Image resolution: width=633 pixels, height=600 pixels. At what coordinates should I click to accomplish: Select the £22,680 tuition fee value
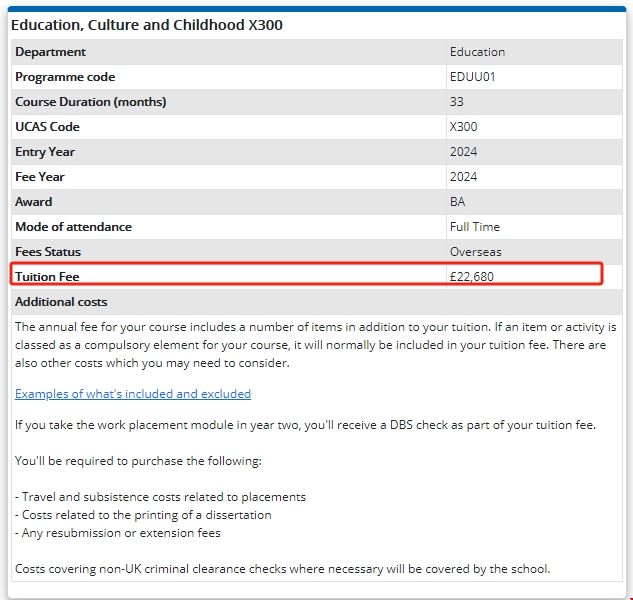tap(472, 277)
